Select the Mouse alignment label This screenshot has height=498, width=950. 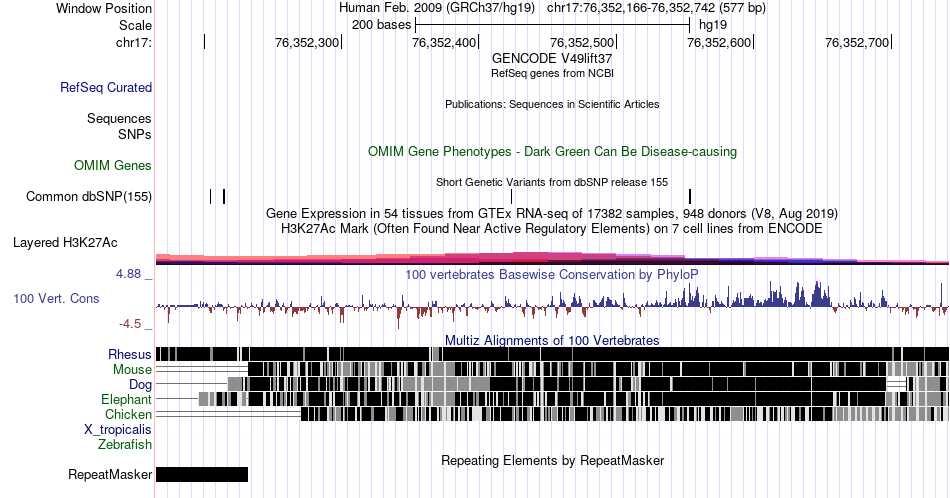coord(132,370)
